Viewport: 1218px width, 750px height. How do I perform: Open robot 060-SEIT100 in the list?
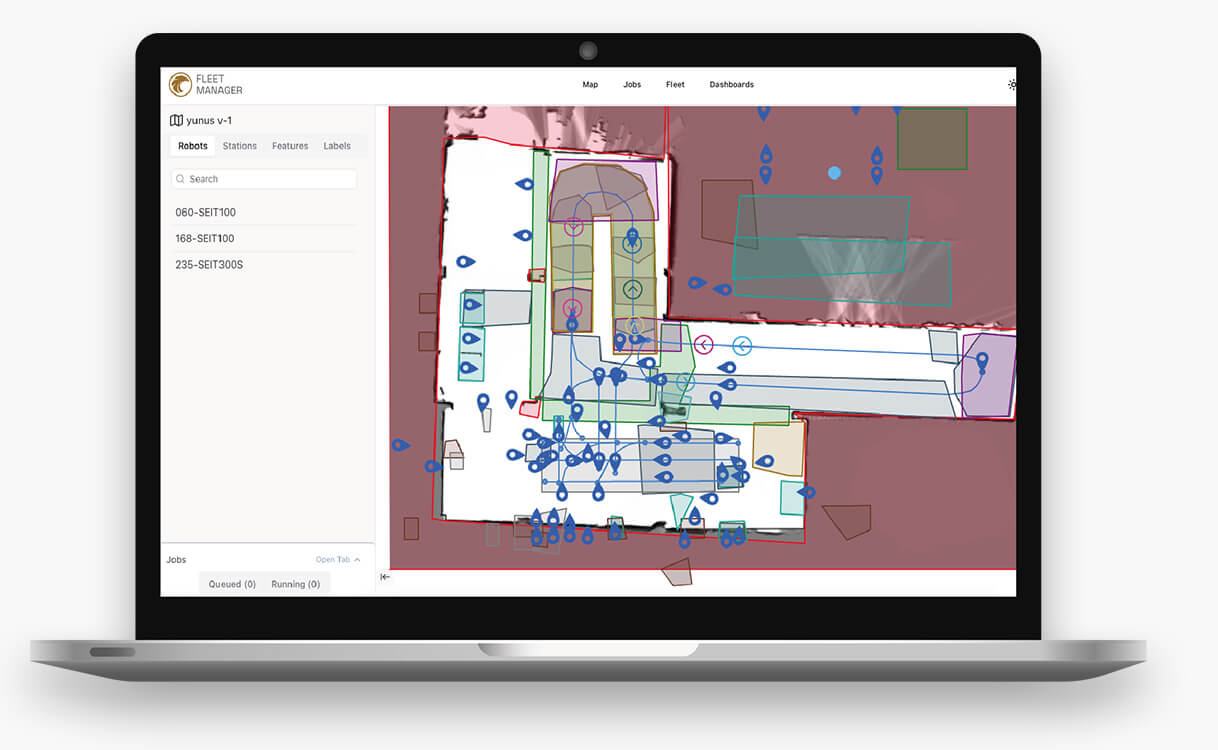click(x=205, y=212)
